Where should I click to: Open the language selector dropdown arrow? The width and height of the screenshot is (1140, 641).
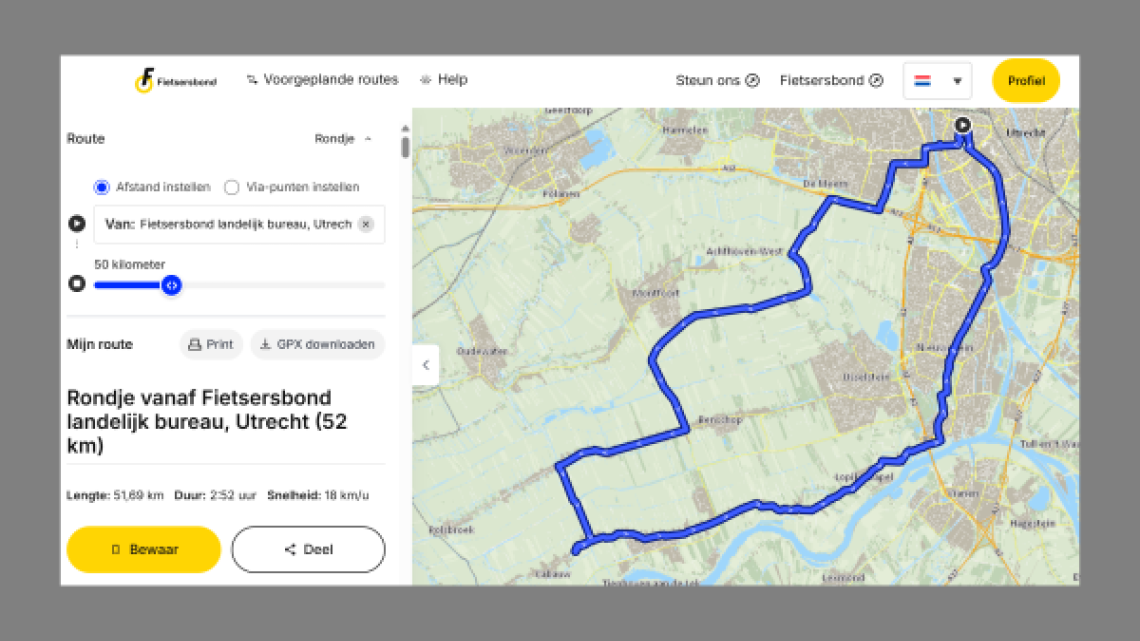[957, 81]
